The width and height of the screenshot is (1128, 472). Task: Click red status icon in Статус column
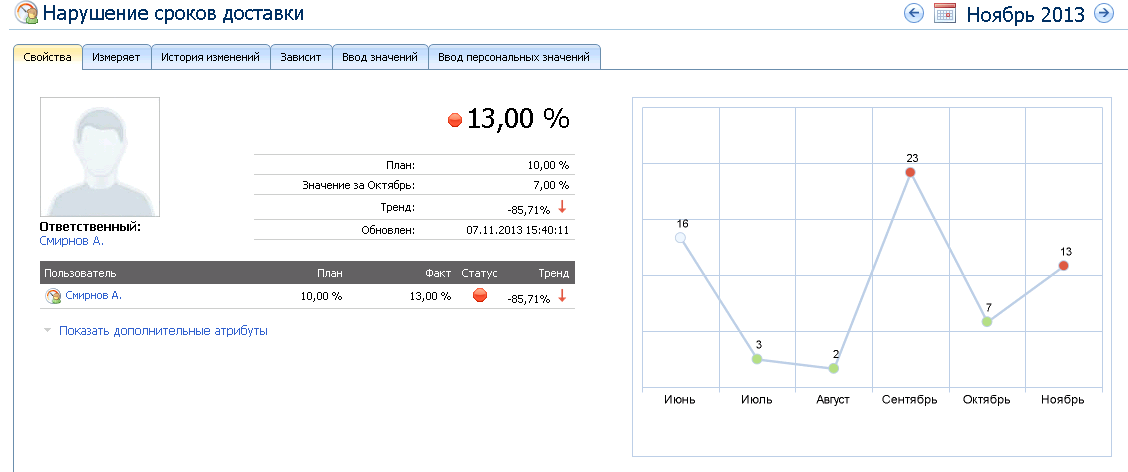[x=479, y=296]
